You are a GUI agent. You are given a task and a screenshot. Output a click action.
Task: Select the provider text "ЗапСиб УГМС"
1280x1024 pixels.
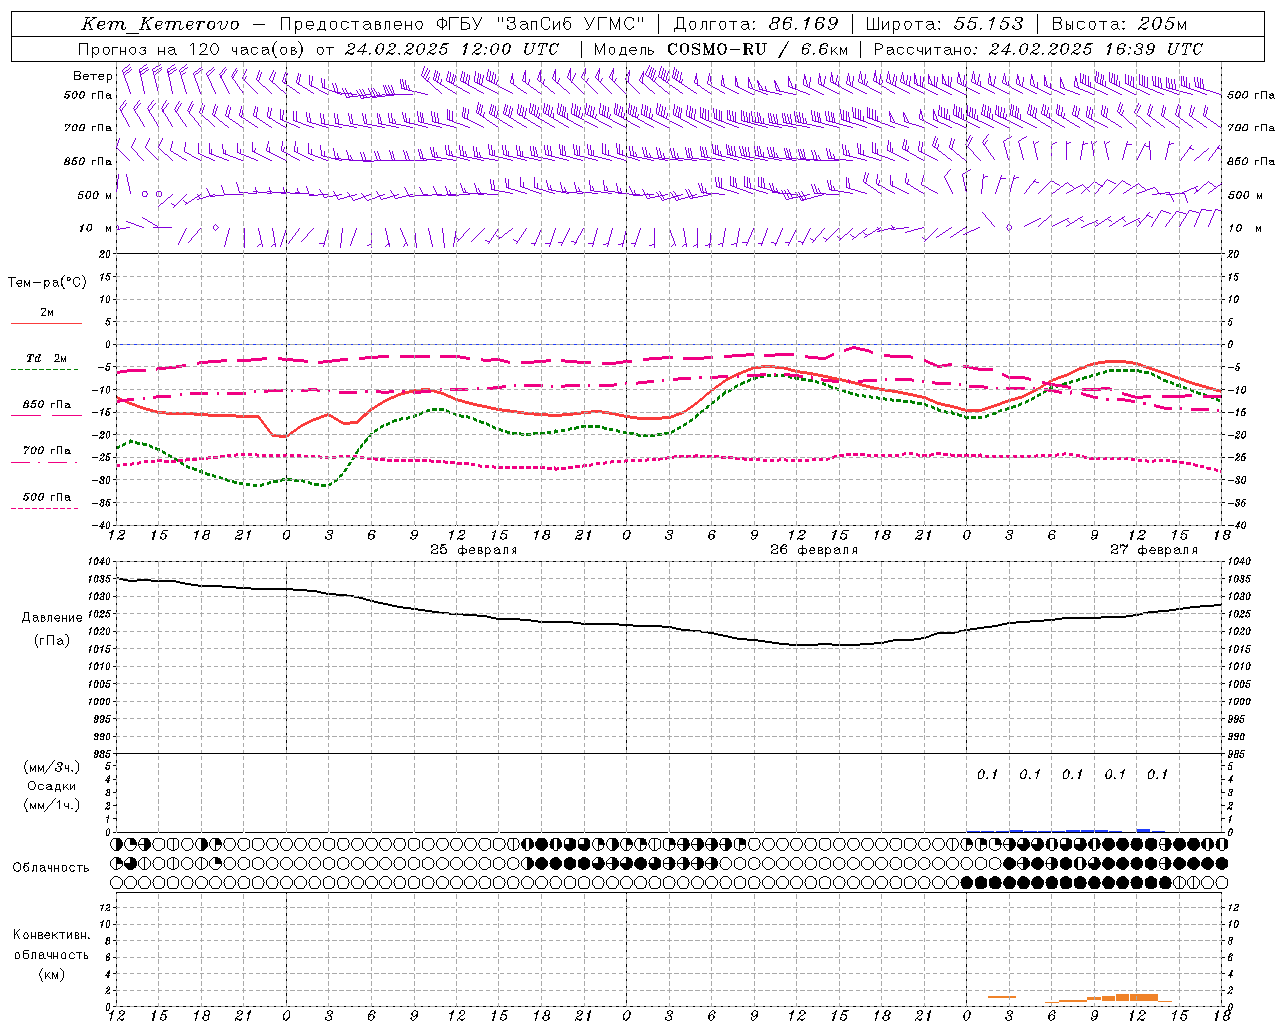571,24
